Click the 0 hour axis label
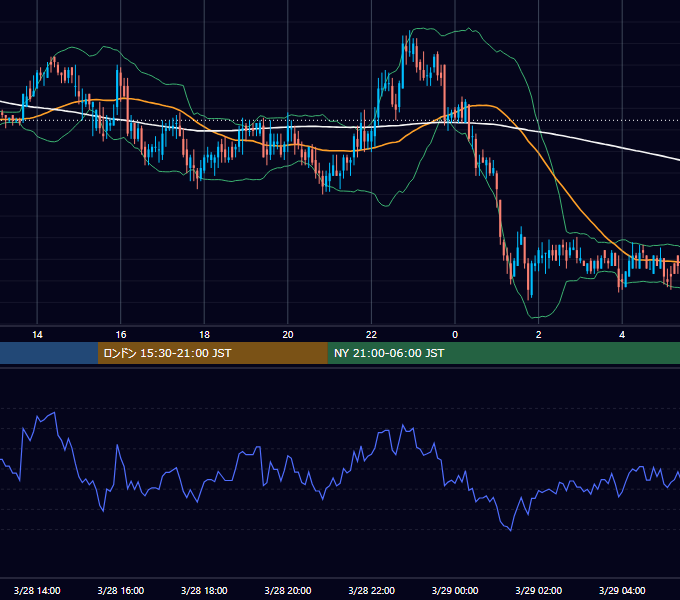 [x=455, y=335]
